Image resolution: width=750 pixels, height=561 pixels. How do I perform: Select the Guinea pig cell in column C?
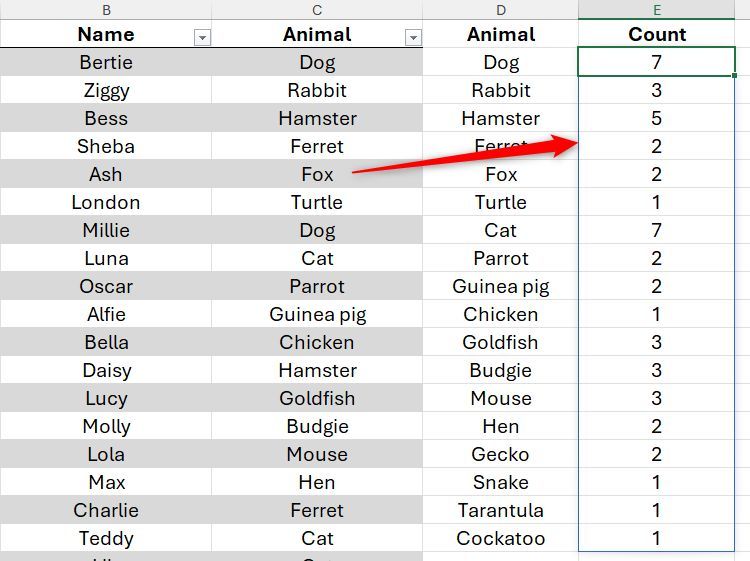[317, 314]
